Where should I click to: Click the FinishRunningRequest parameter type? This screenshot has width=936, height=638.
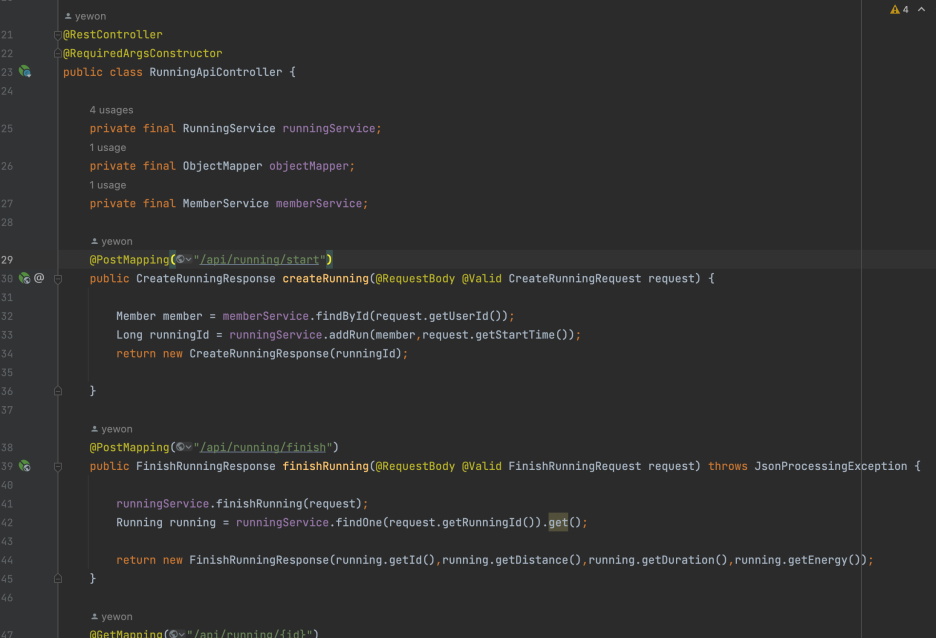point(575,466)
